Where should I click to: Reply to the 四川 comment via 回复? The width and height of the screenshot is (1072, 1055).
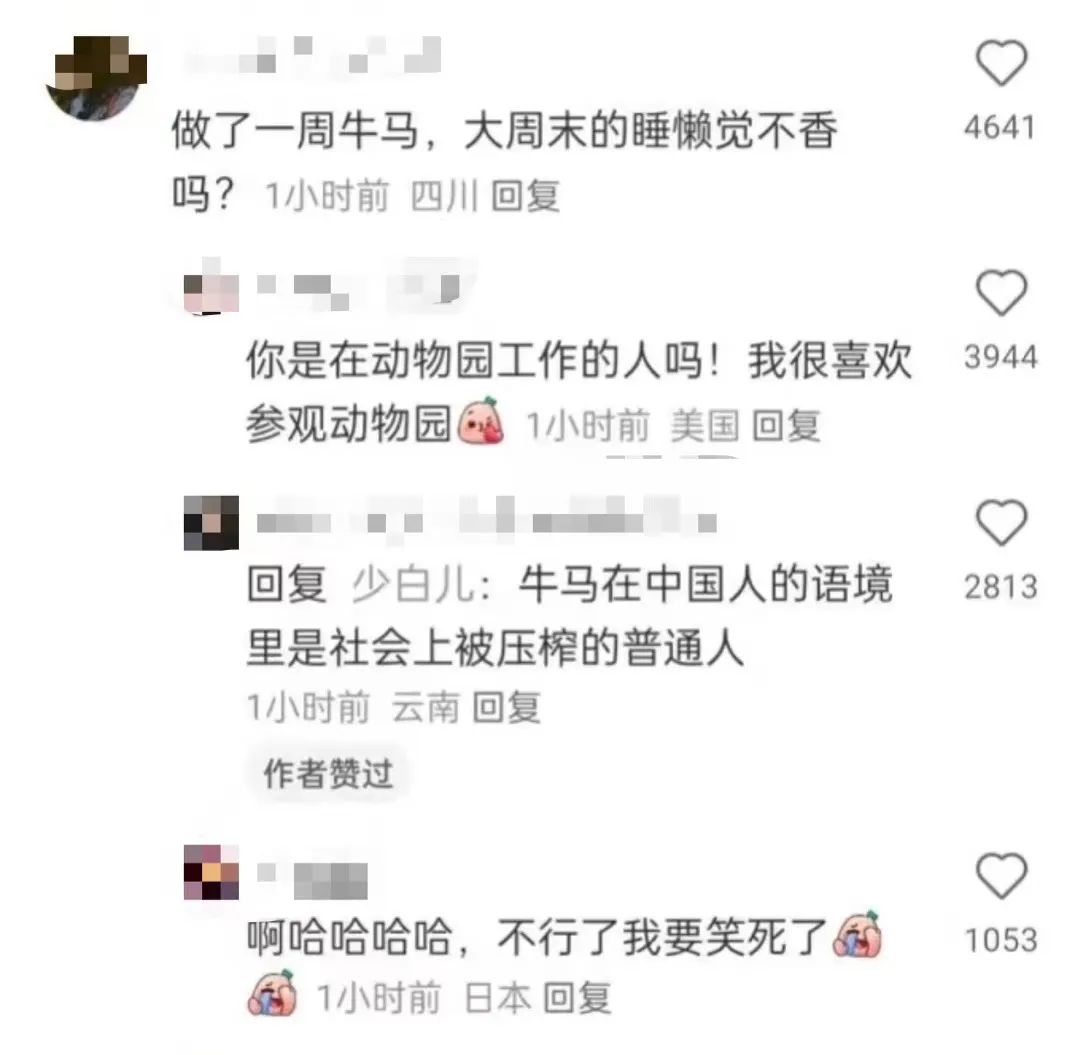point(526,196)
